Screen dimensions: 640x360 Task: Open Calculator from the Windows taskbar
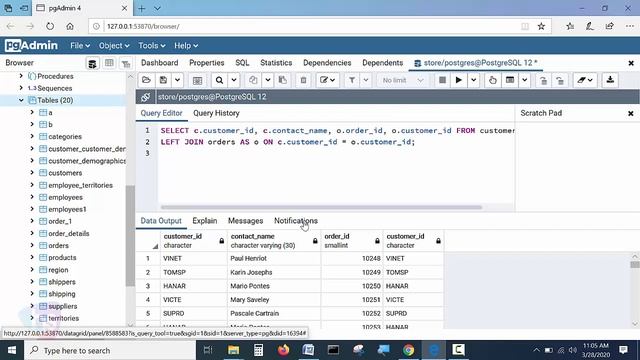coord(258,350)
